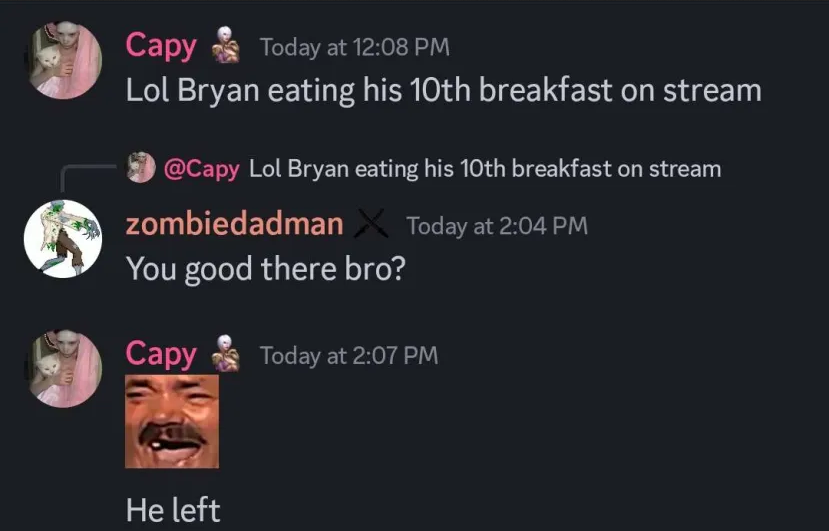Image resolution: width=829 pixels, height=531 pixels.
Task: Click the "Today at 2:04 PM" timestamp
Action: pyautogui.click(x=496, y=226)
